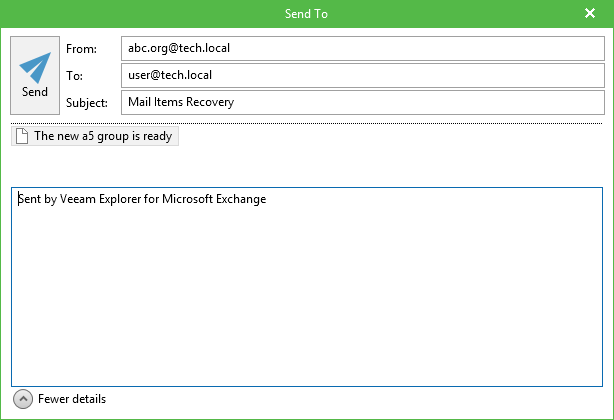Click the "Fewer details" text
The image size is (614, 420).
(72, 399)
